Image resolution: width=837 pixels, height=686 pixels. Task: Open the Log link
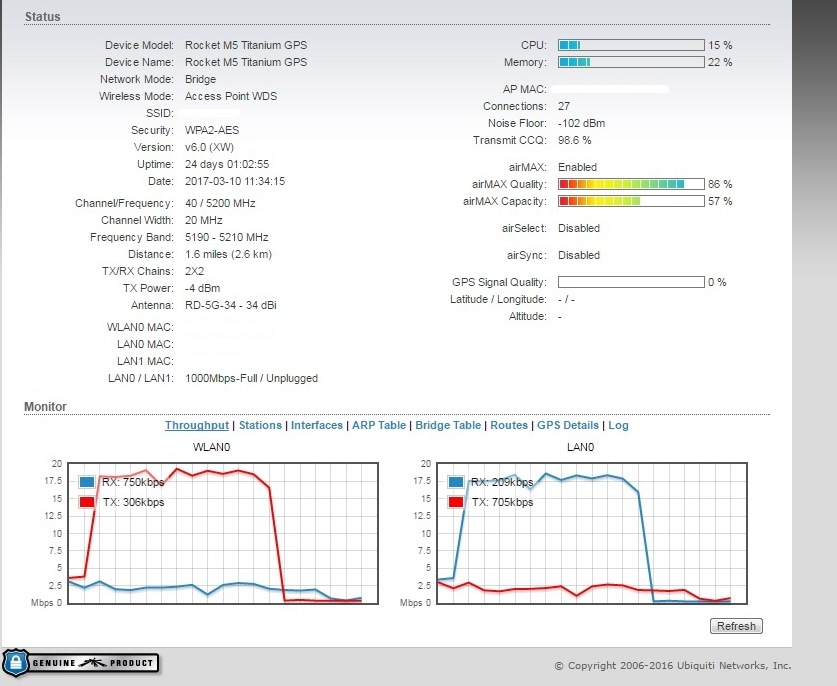[x=618, y=425]
